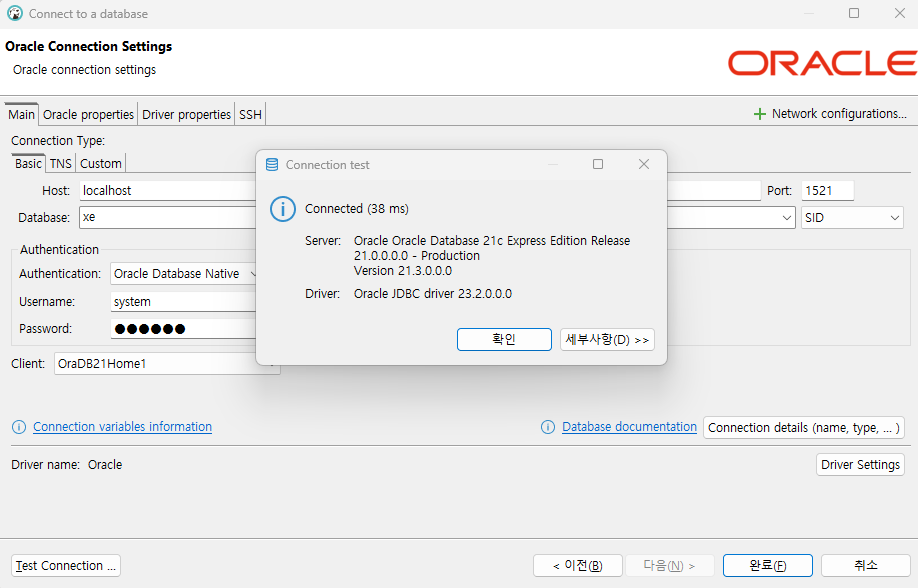
Task: Click info icon before Database documentation
Action: (548, 427)
